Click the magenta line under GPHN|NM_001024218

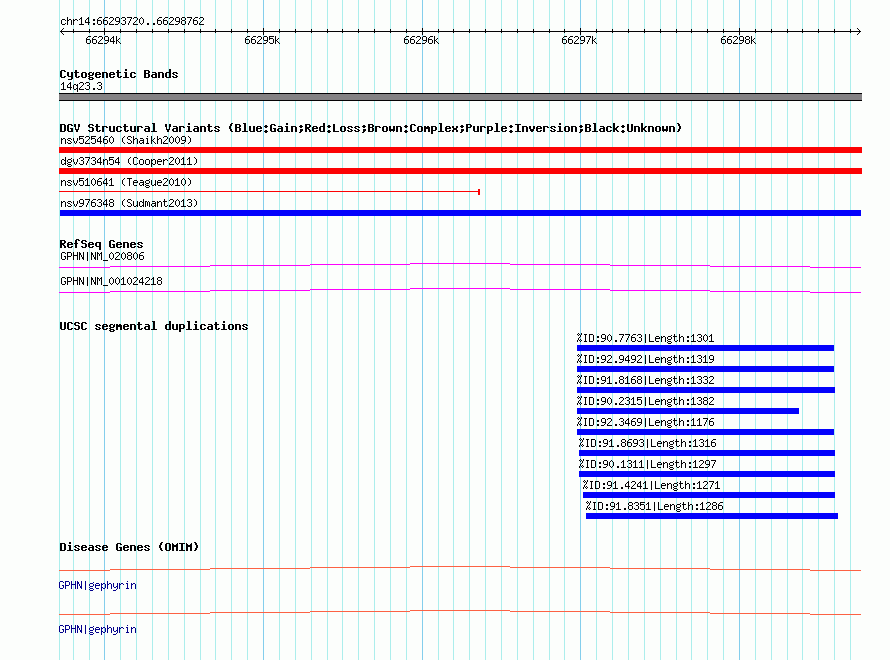460,290
